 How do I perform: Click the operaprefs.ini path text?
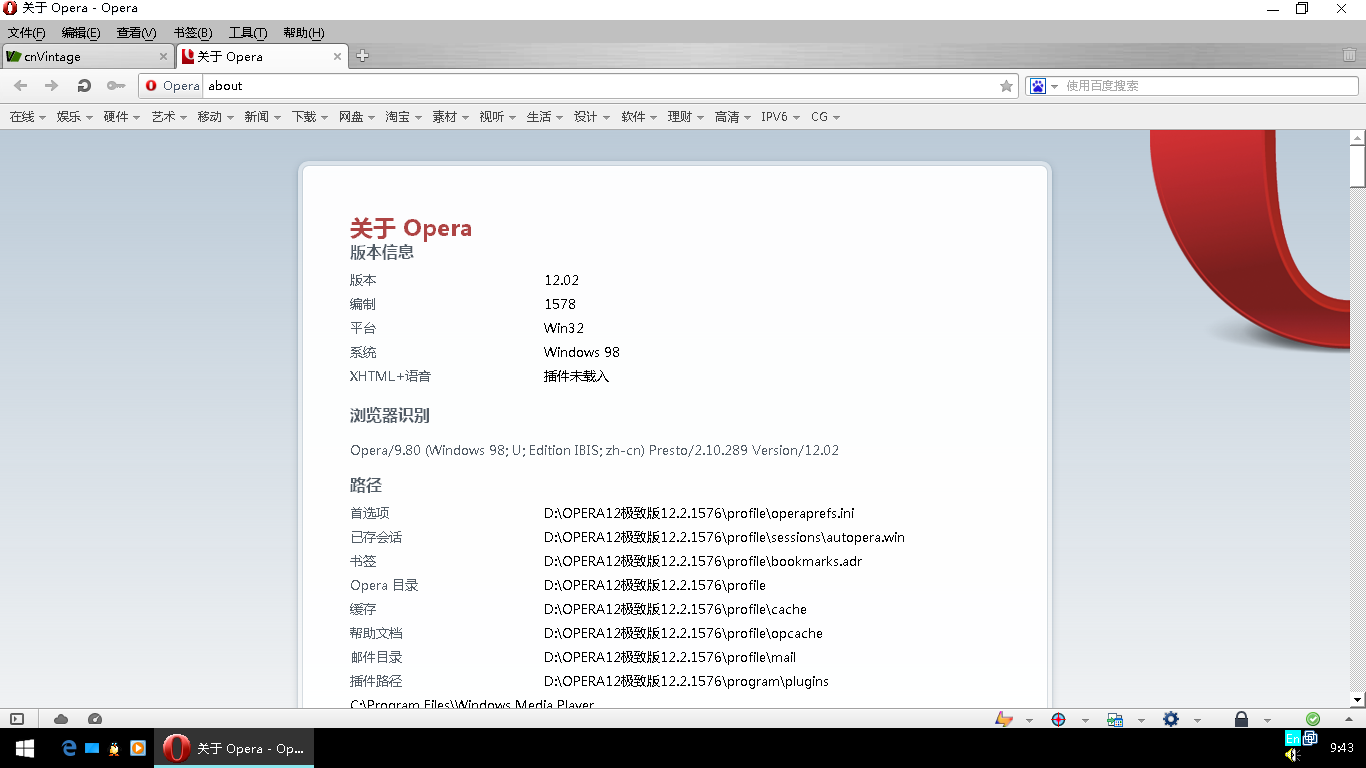click(x=699, y=513)
